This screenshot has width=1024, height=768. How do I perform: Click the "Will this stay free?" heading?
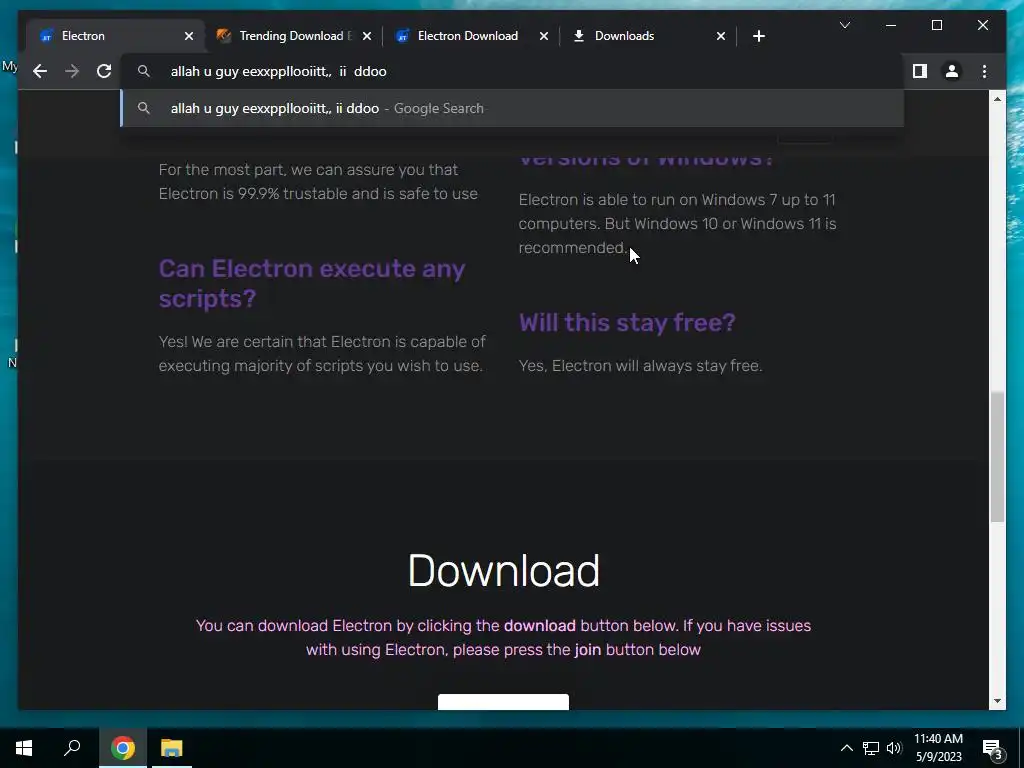627,323
